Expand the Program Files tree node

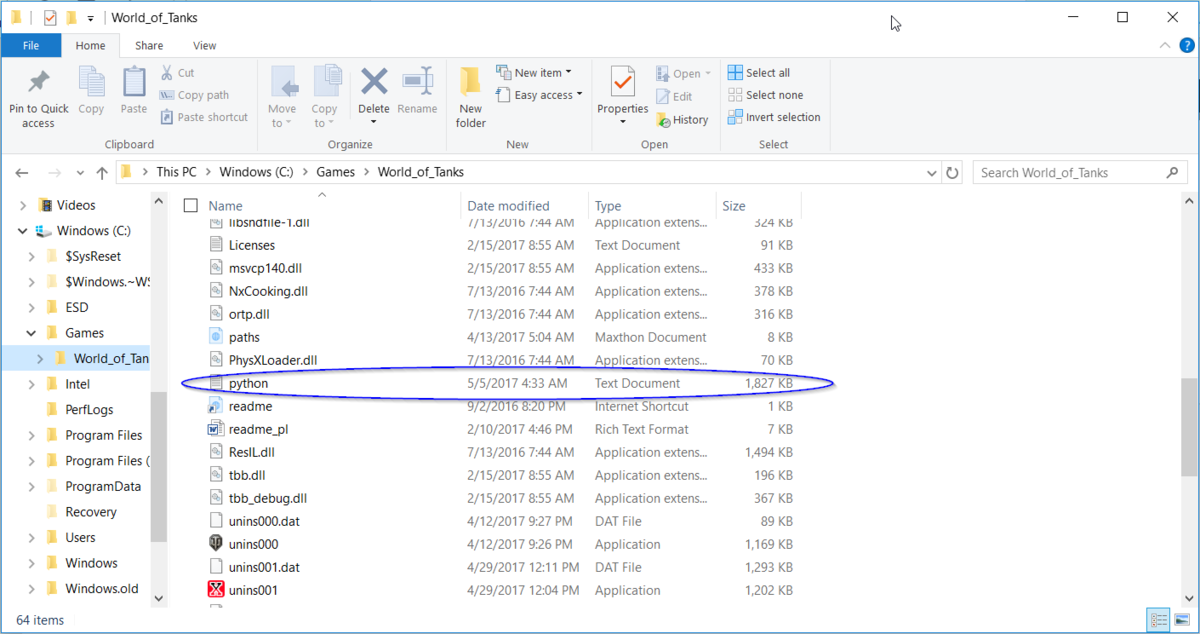click(x=33, y=435)
